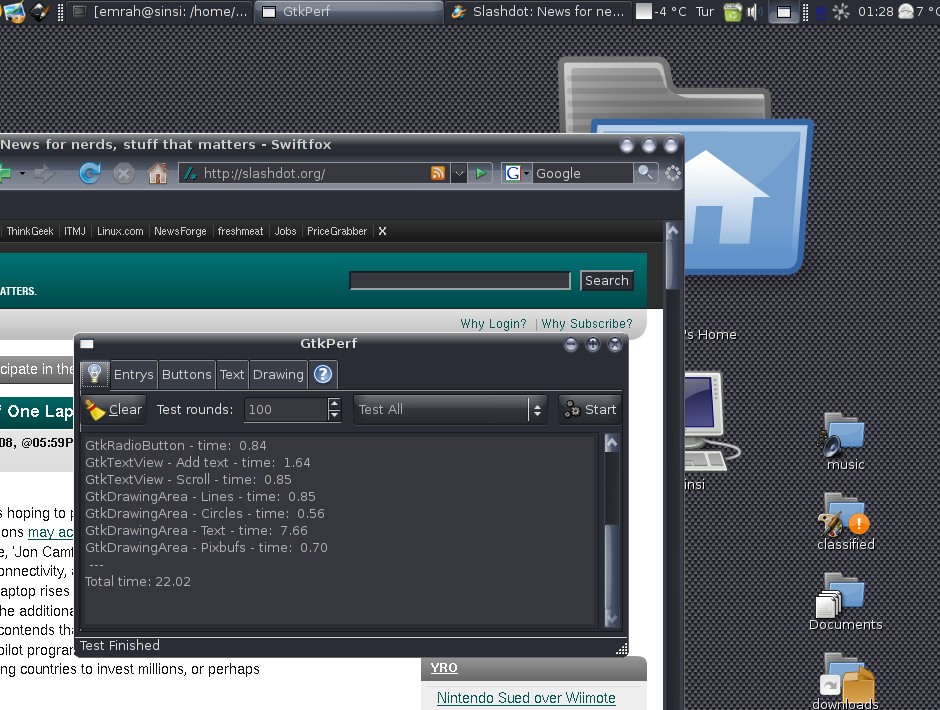Start the GtkPerf test run

click(x=590, y=410)
